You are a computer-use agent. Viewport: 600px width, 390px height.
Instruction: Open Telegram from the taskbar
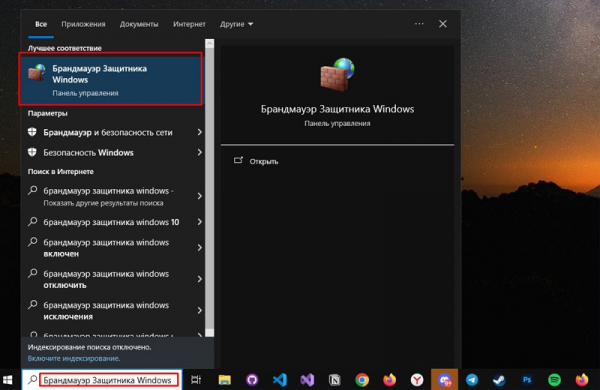pos(472,380)
